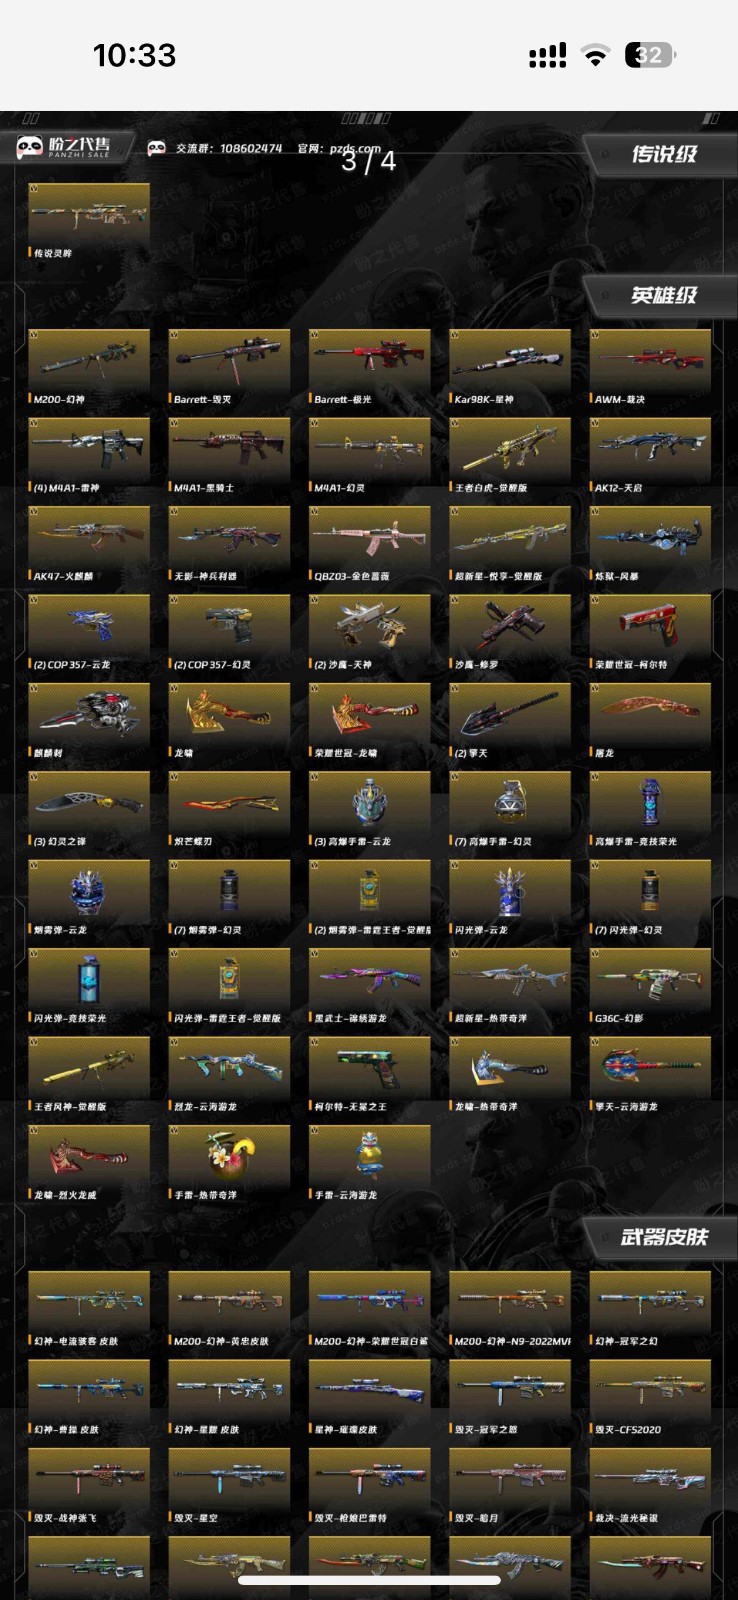Viewport: 738px width, 1600px height.
Task: Select the 屠龙 melee weapon icon
Action: coord(650,714)
